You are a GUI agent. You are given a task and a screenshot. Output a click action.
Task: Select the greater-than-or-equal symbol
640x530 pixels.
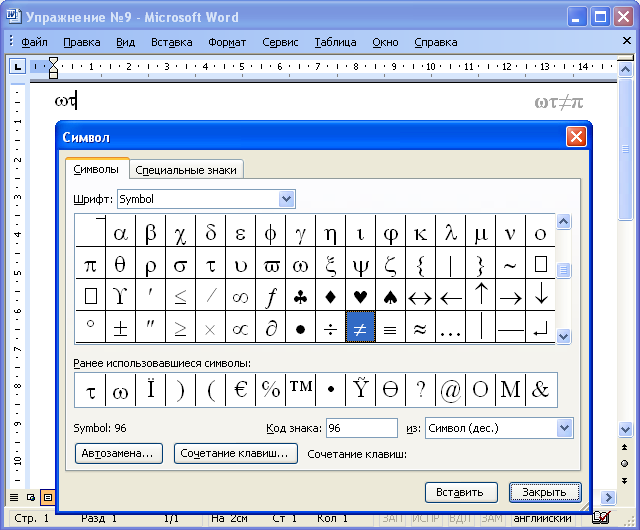pos(180,327)
